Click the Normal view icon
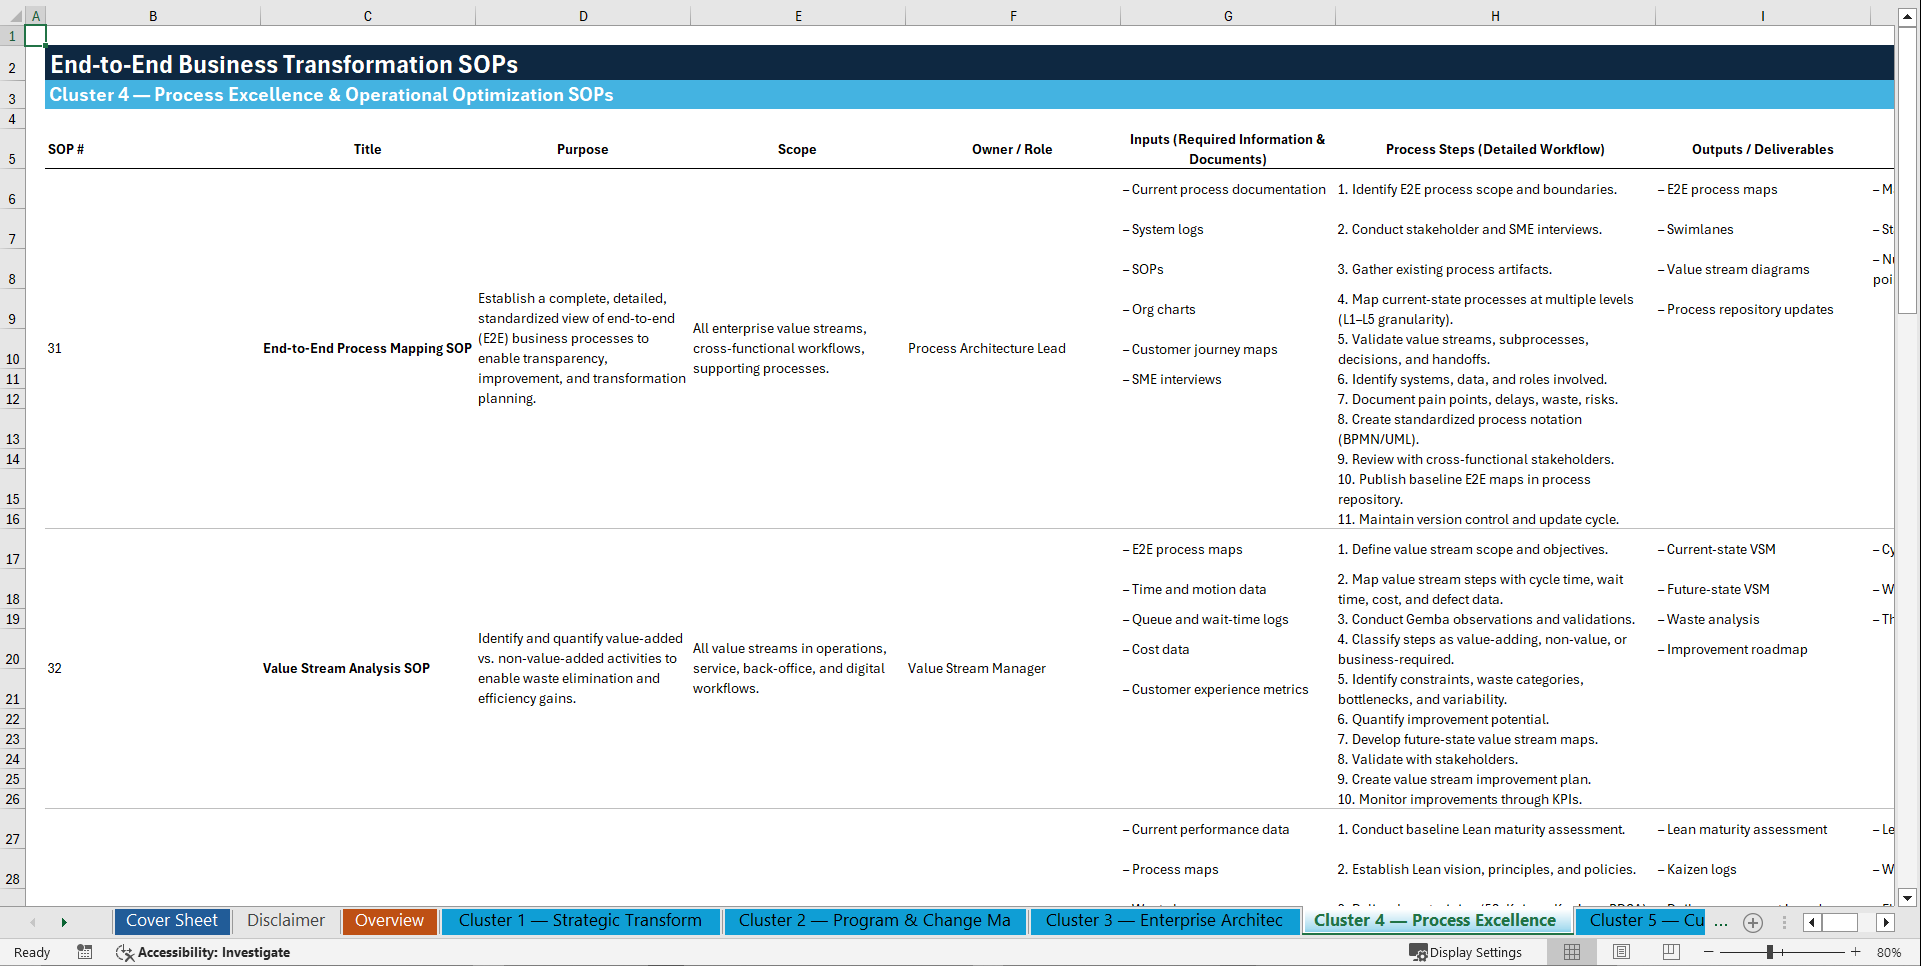1921x966 pixels. [x=1571, y=952]
